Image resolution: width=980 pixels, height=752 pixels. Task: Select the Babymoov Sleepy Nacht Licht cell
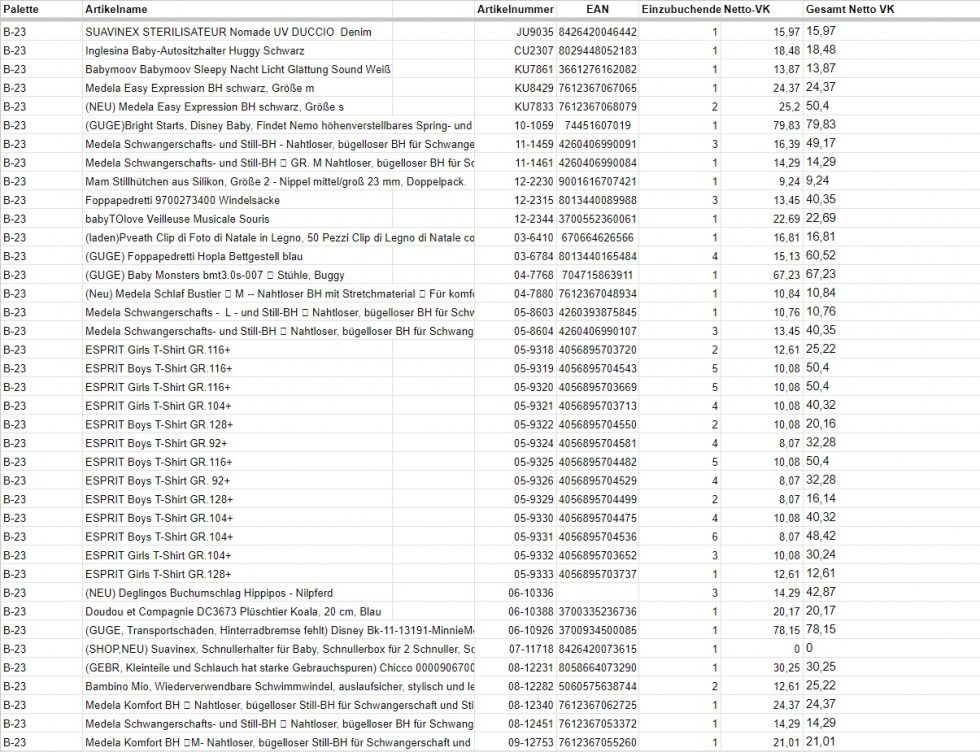pos(238,69)
